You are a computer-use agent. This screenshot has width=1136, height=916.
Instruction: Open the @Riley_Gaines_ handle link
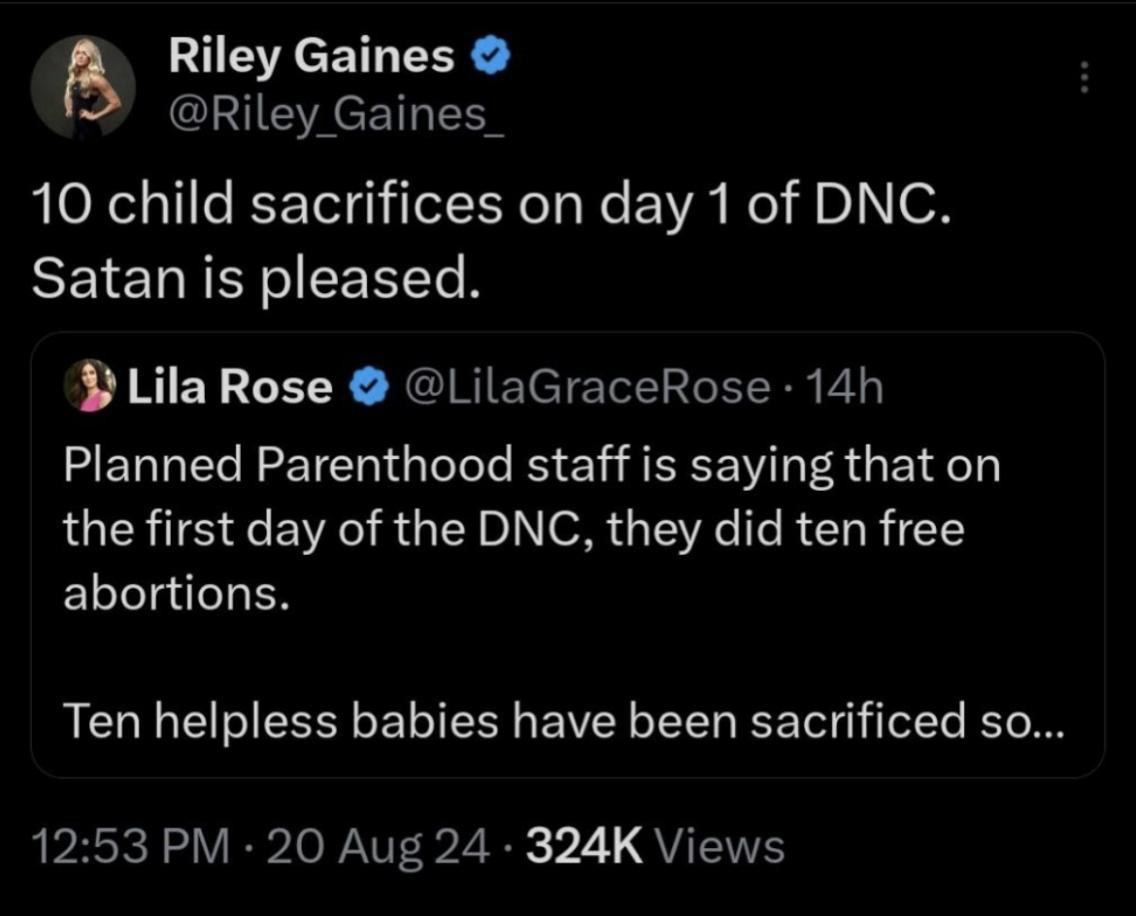coord(338,120)
